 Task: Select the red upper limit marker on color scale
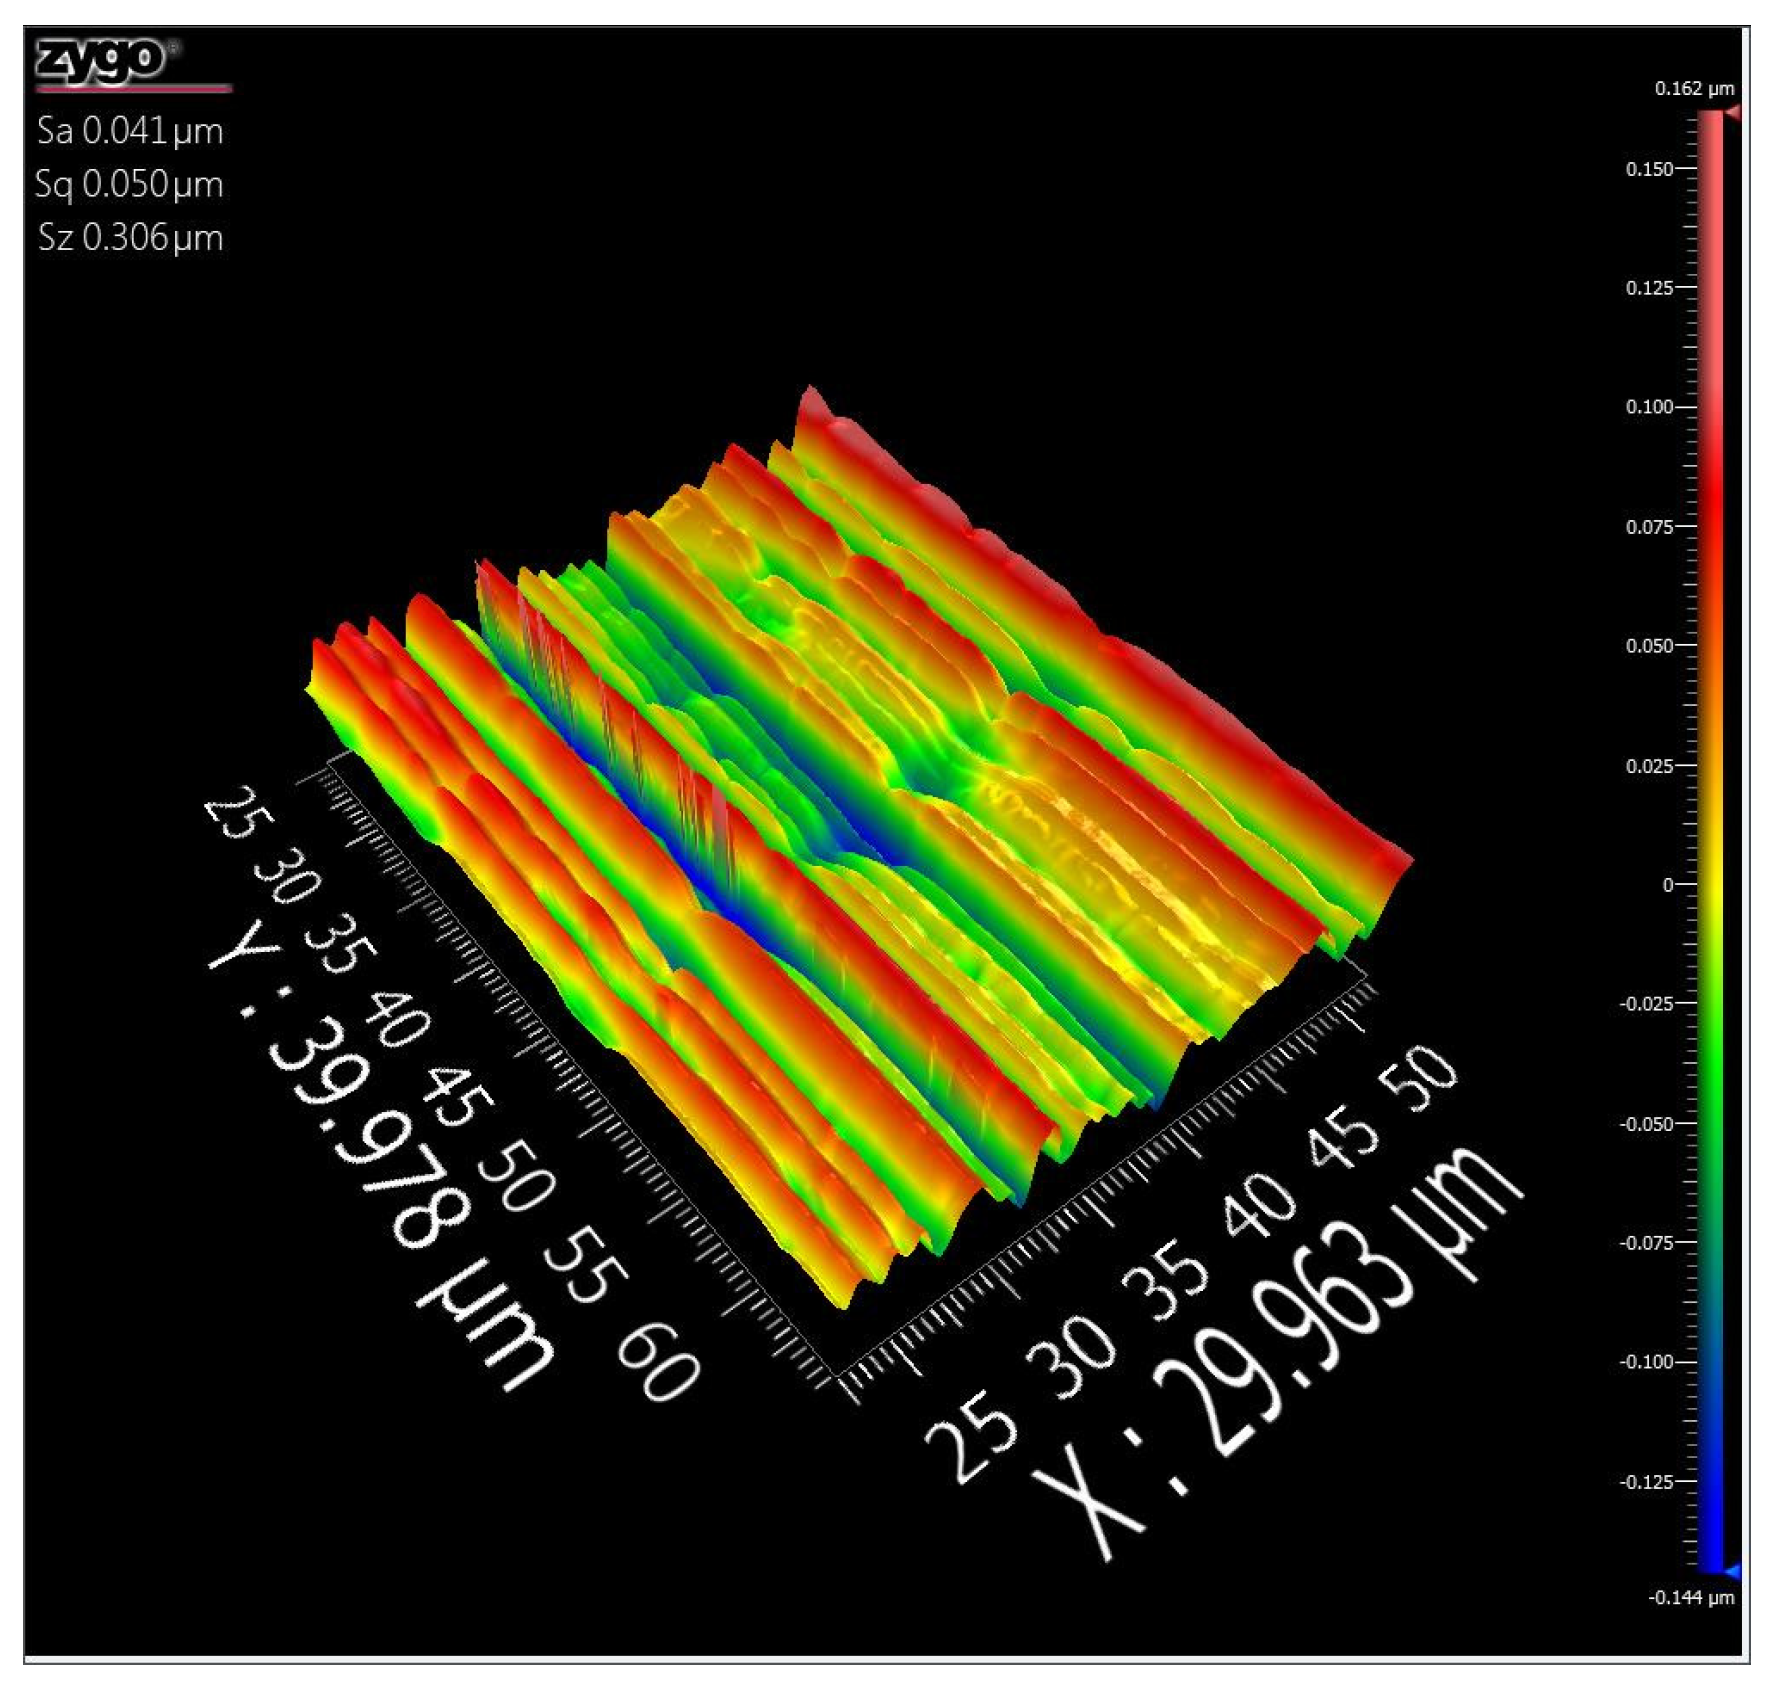pos(1732,112)
